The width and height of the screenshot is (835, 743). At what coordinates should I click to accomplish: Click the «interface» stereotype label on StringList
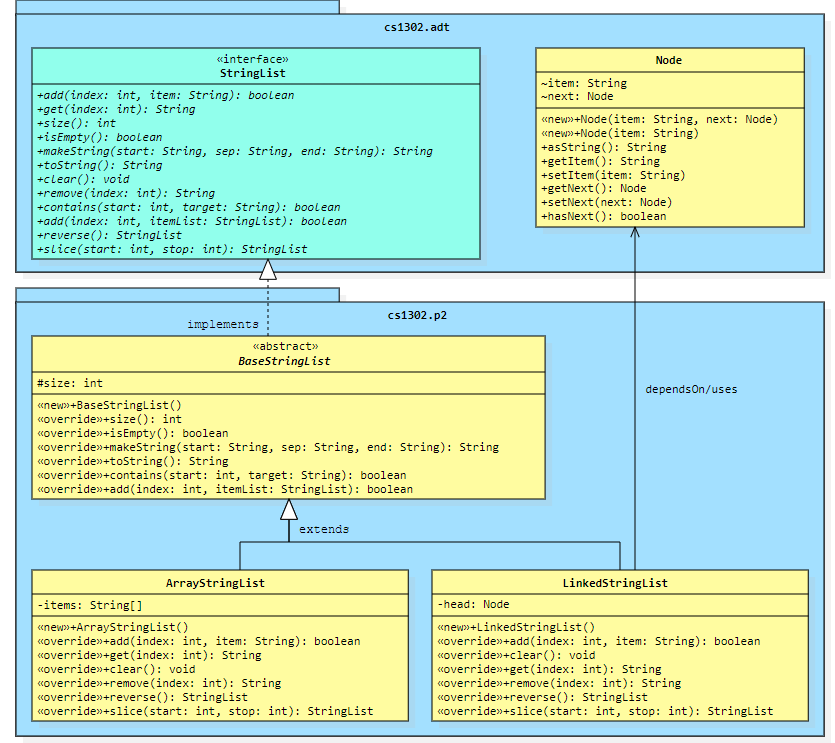point(254,58)
